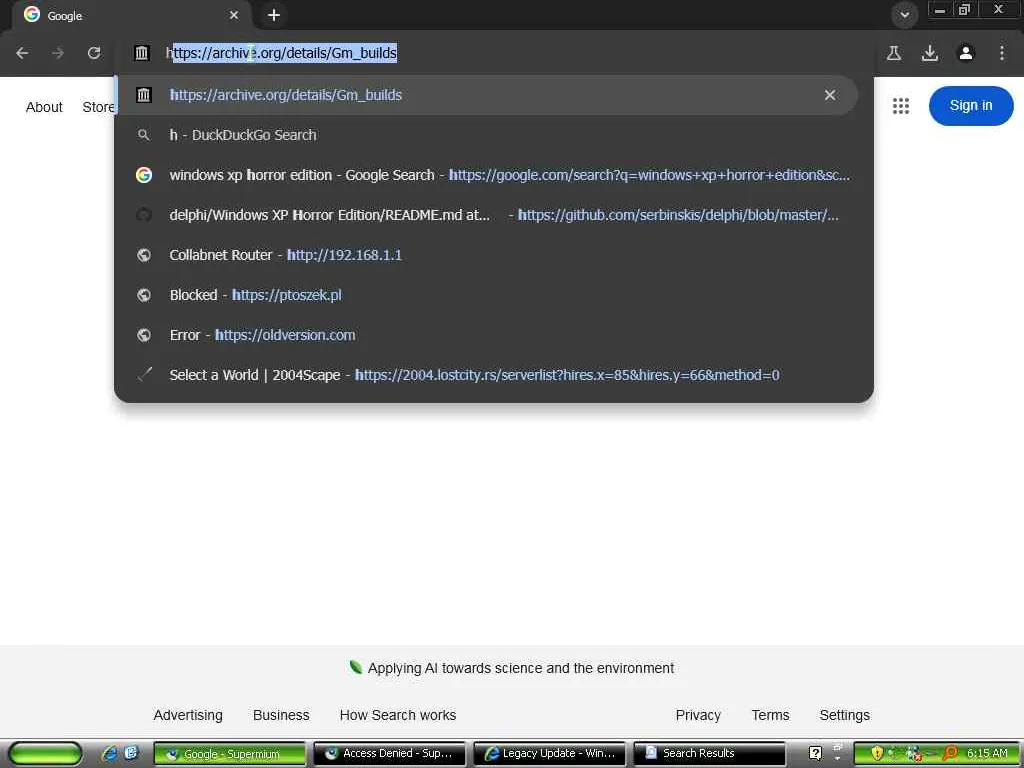The height and width of the screenshot is (768, 1024).
Task: Open How Search works link
Action: 398,715
